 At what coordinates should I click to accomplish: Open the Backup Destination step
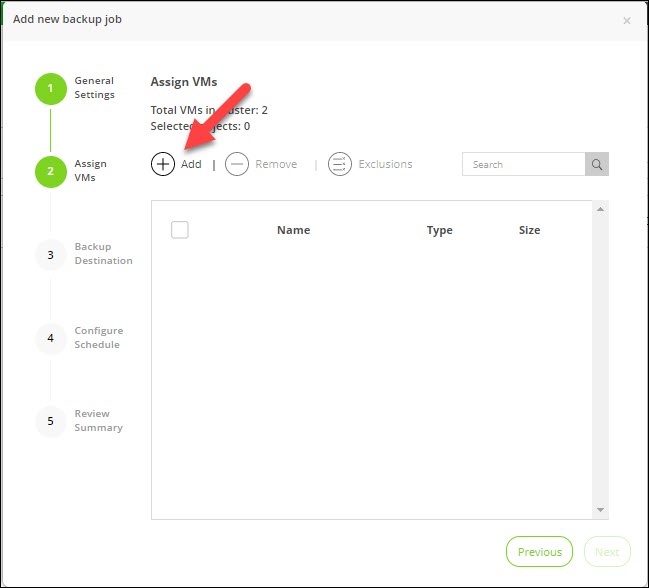(103, 254)
